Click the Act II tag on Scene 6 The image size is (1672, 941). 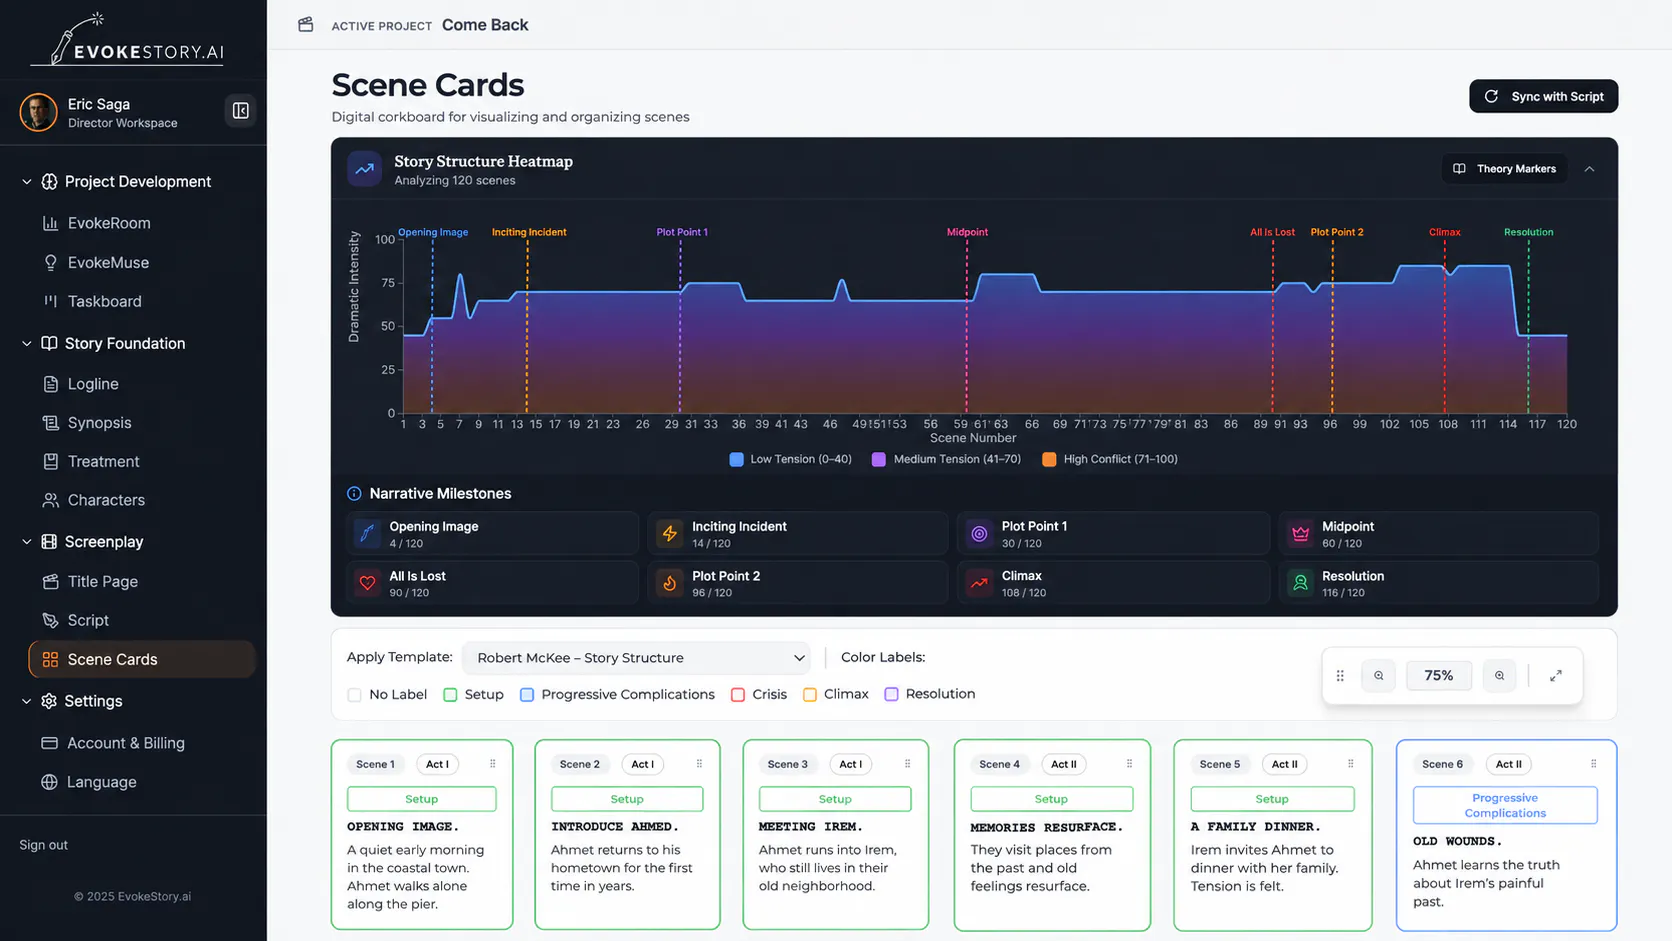pyautogui.click(x=1508, y=764)
